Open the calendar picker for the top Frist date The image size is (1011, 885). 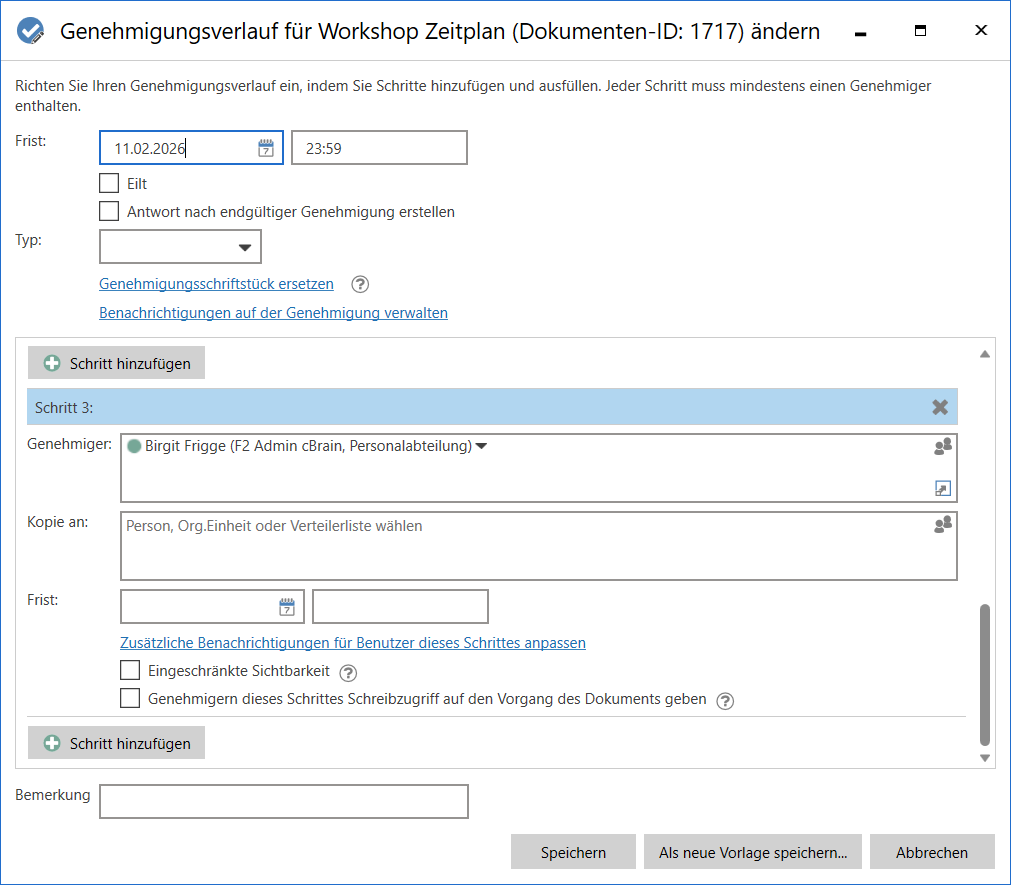tap(266, 148)
